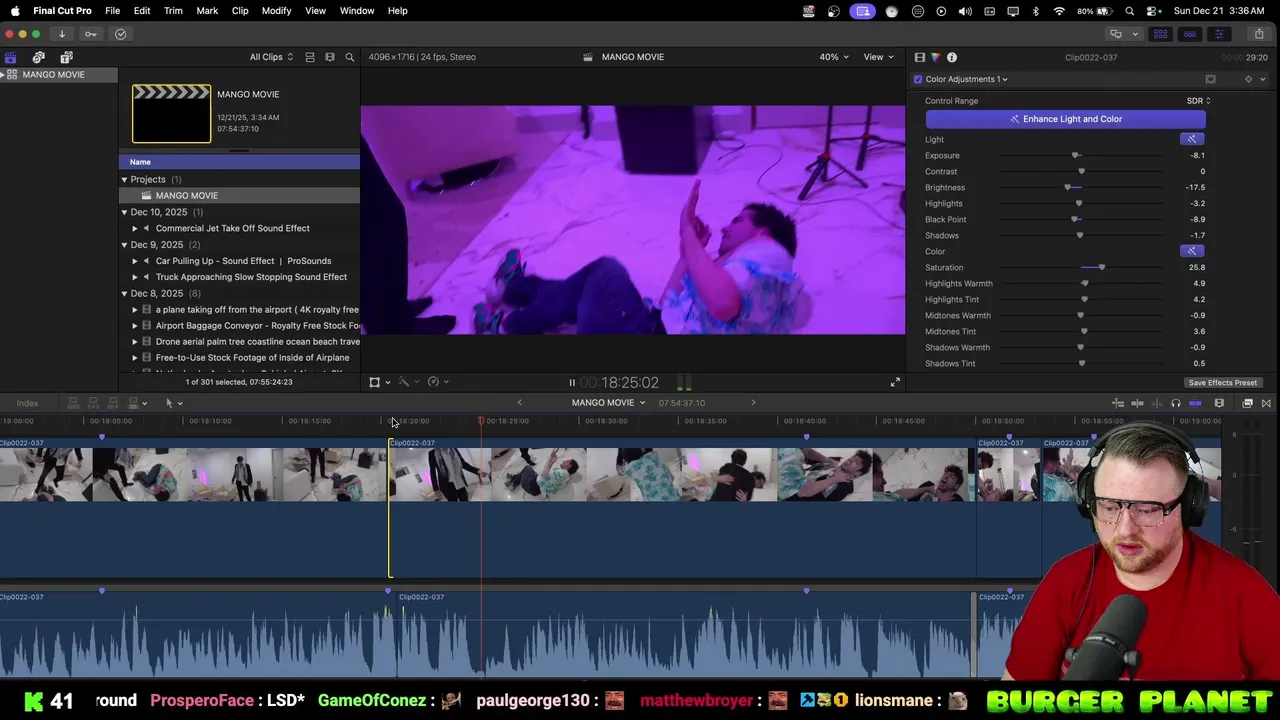Open the Color Adjustments 1 effect dropdown
The width and height of the screenshot is (1280, 720).
tap(966, 79)
